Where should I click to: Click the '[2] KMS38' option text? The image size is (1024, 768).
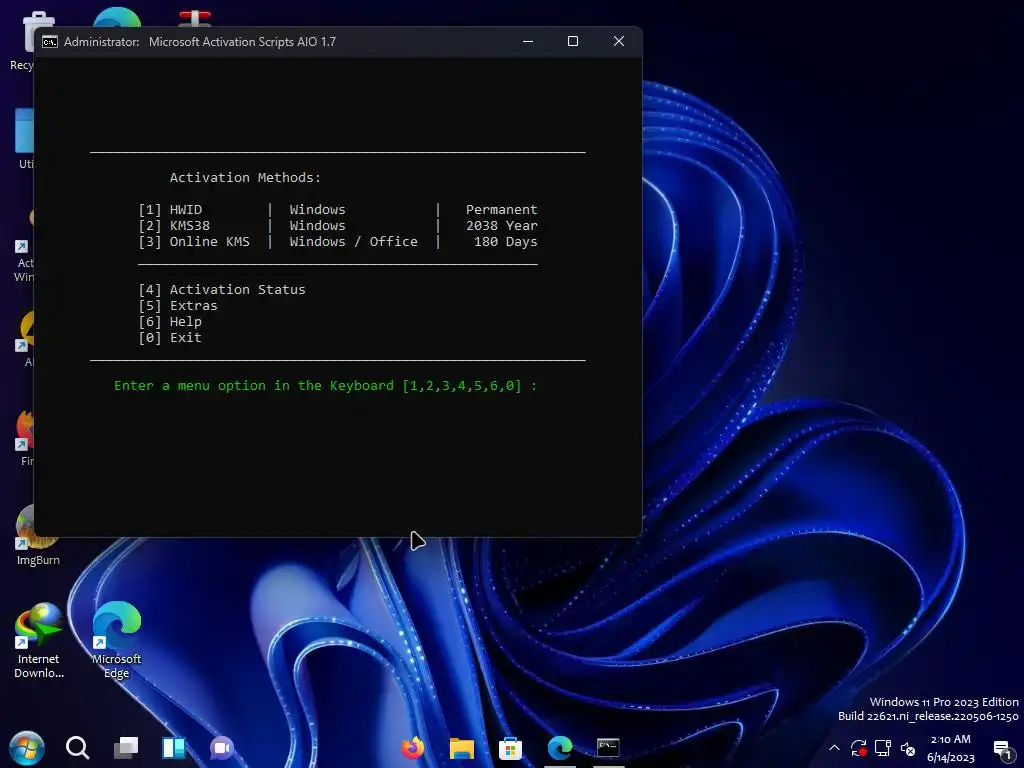pyautogui.click(x=174, y=225)
